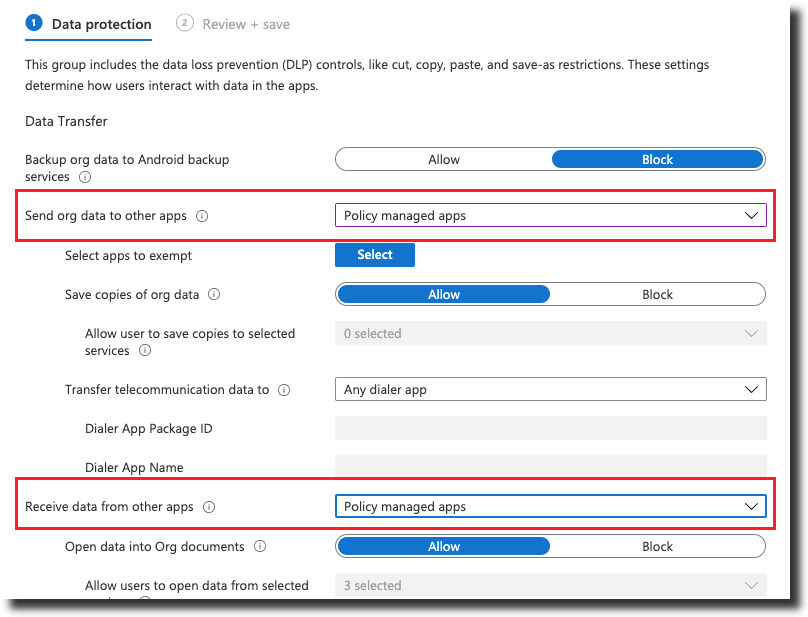Expand Transfer telecommunication data dropdown
The width and height of the screenshot is (808, 617).
coord(550,390)
